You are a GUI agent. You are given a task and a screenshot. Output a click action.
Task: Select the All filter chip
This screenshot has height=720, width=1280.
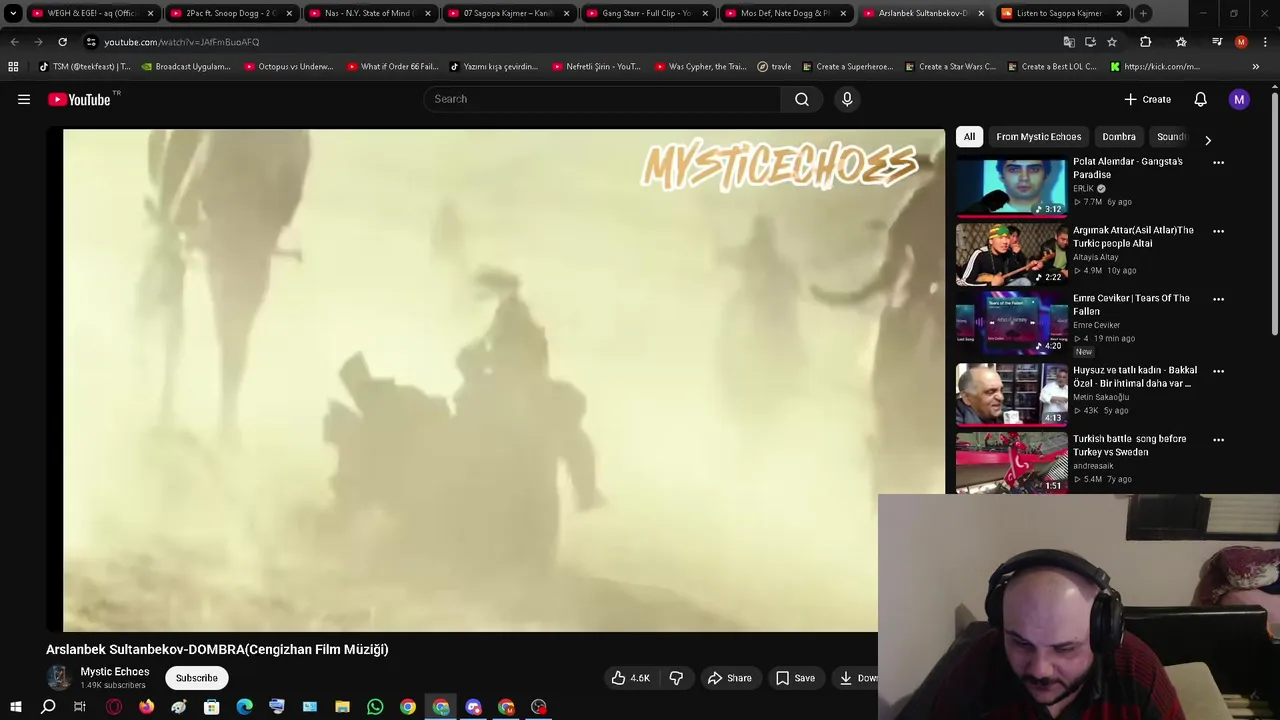[x=969, y=137]
